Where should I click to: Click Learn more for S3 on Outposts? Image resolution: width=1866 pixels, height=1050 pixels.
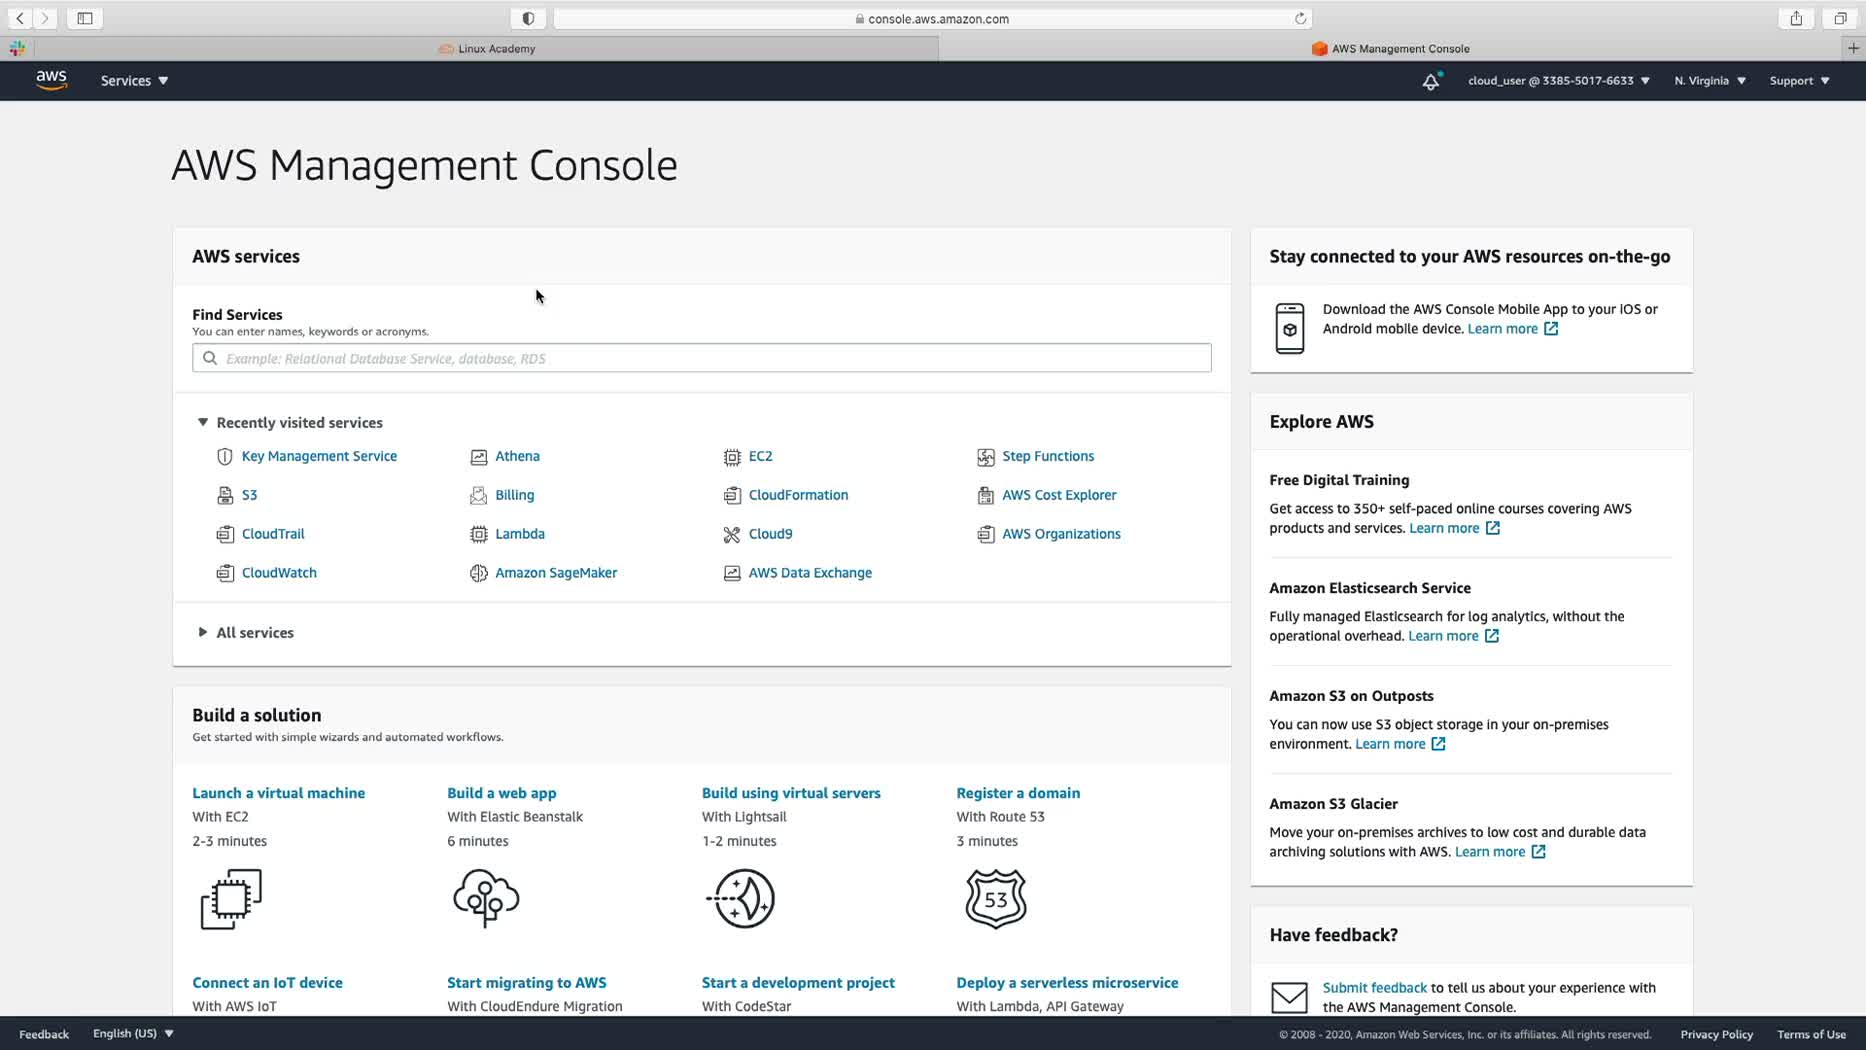[1400, 744]
